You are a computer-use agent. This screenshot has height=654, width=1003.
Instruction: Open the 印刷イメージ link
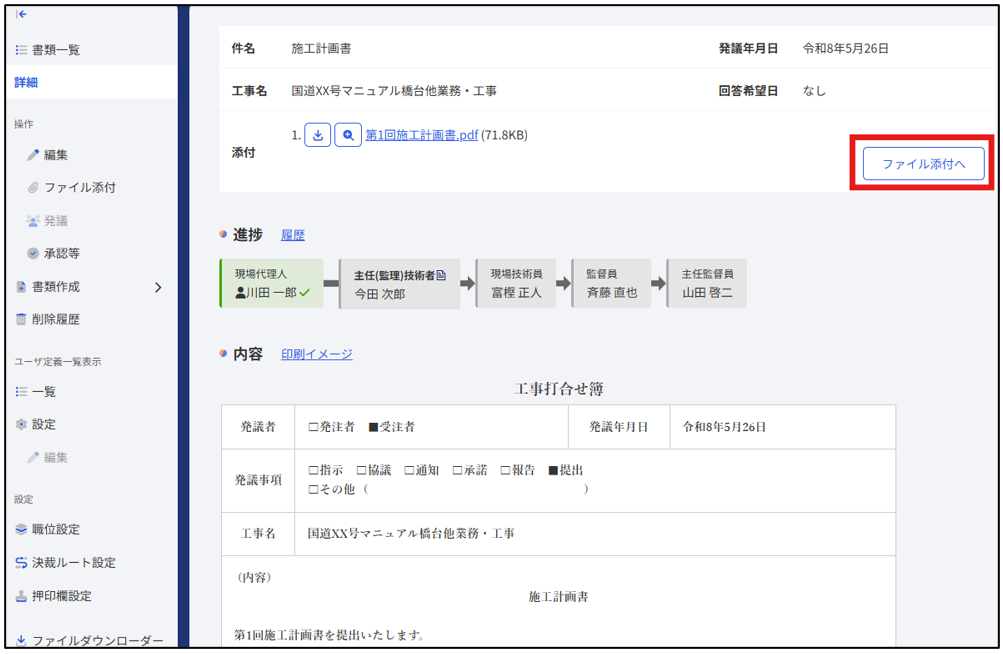317,354
